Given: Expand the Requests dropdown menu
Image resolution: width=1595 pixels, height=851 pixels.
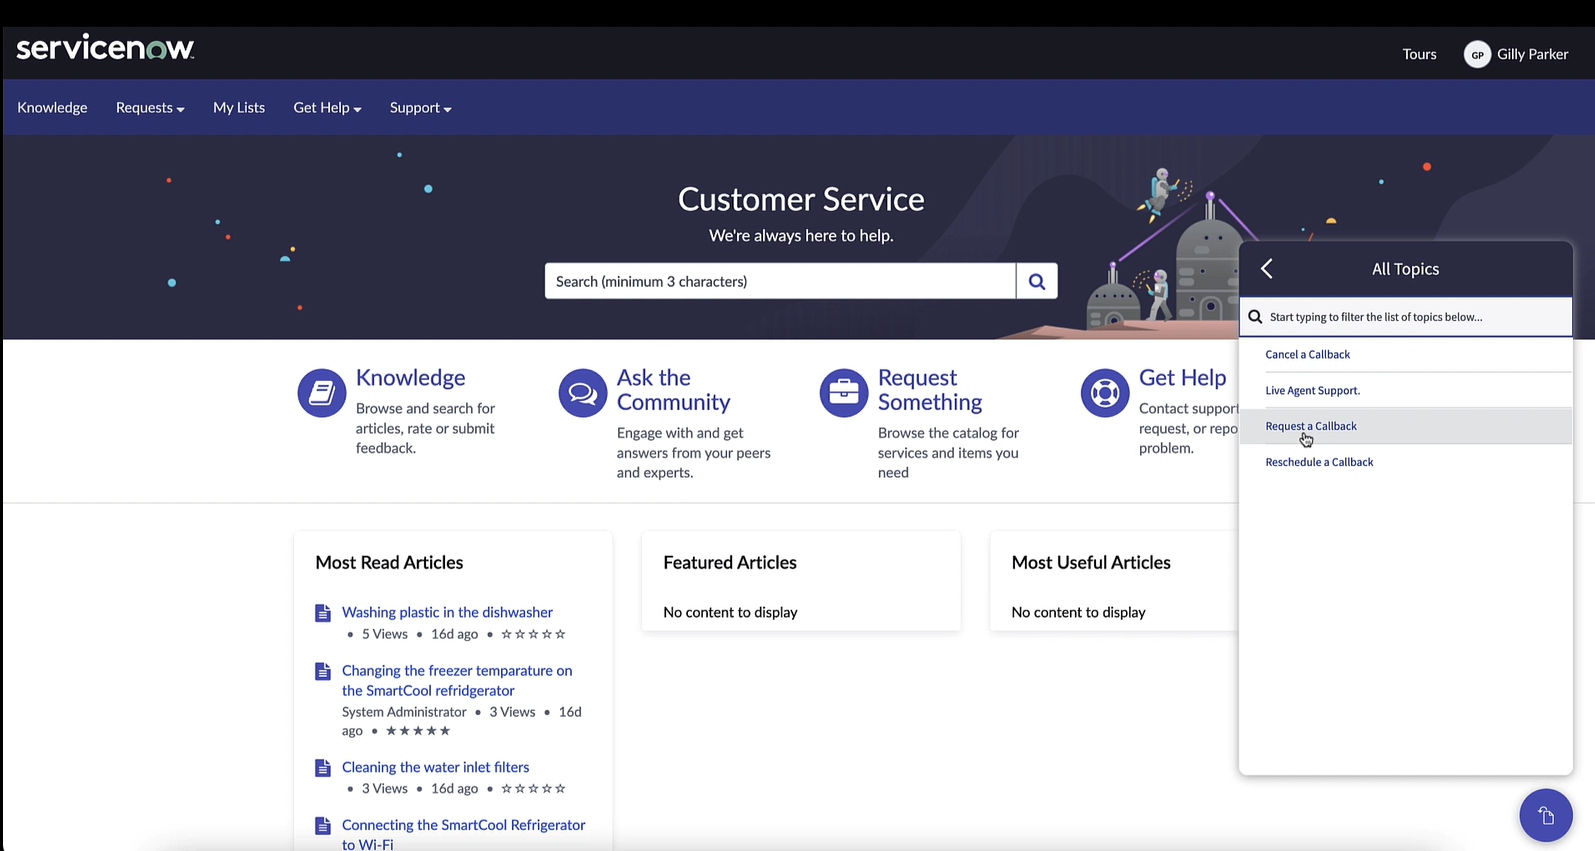Looking at the screenshot, I should point(150,107).
